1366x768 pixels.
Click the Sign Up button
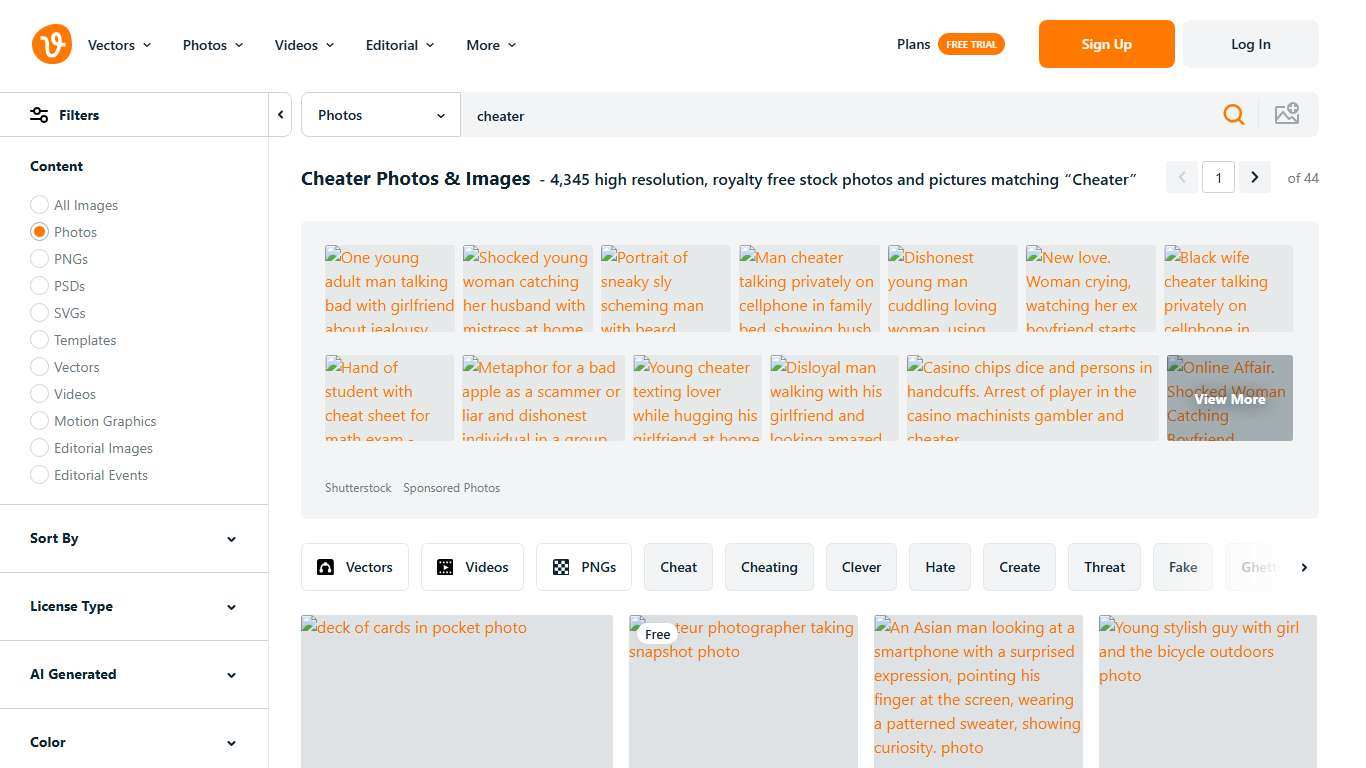coord(1106,44)
